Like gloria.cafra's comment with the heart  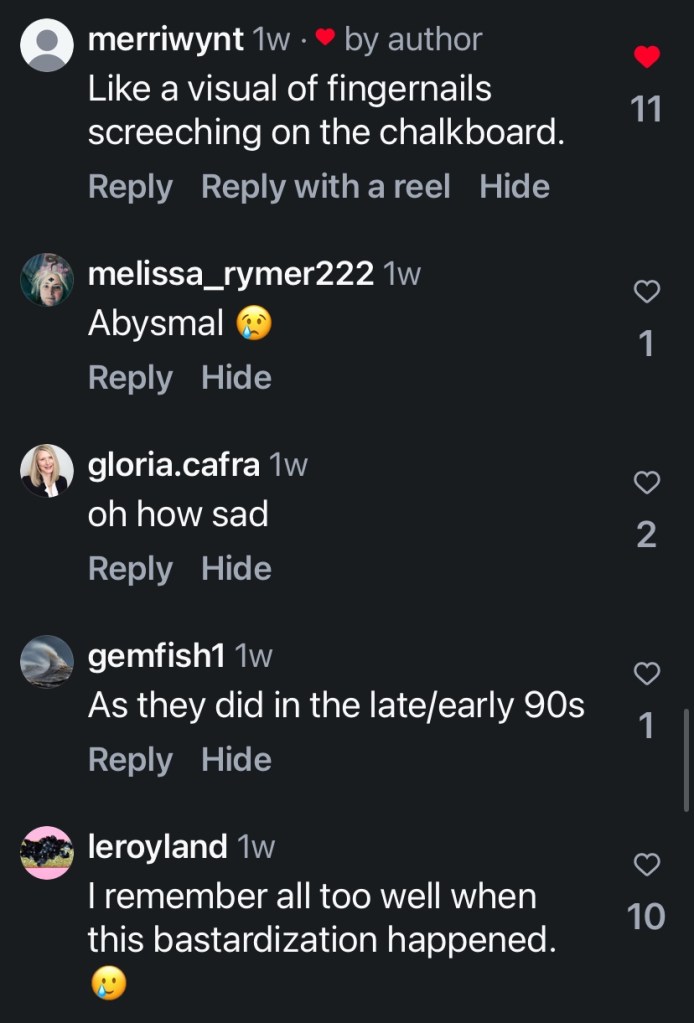coord(647,483)
